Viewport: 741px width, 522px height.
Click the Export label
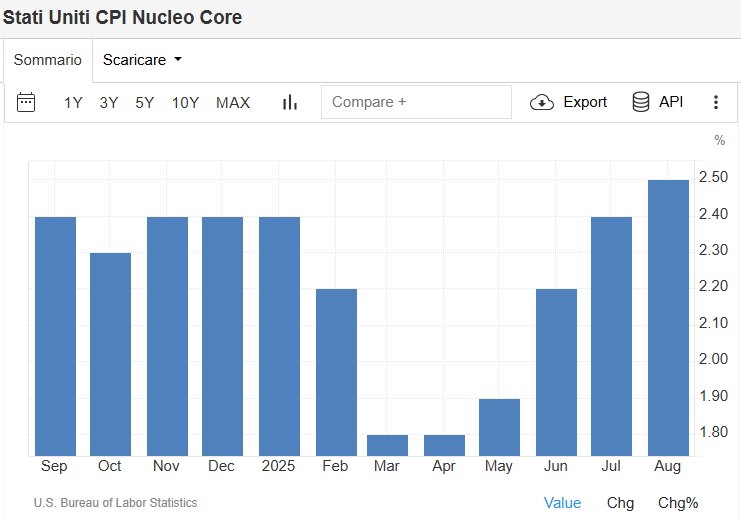pos(585,102)
